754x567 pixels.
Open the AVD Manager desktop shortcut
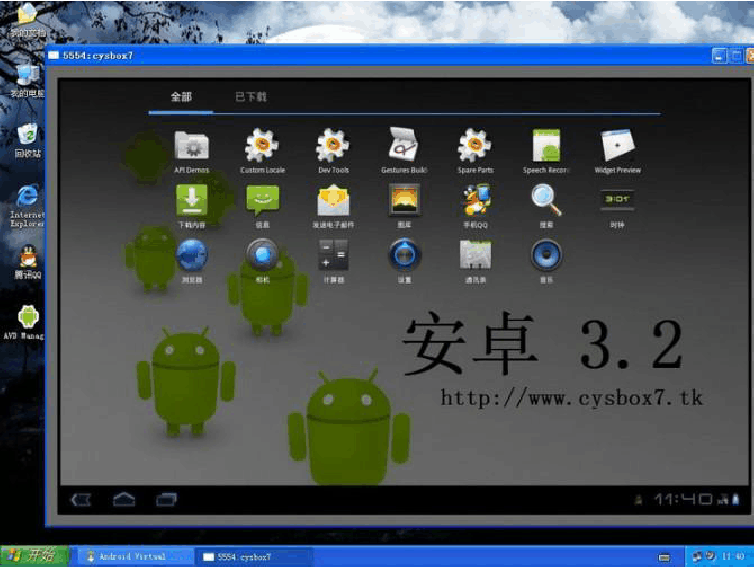pyautogui.click(x=25, y=323)
